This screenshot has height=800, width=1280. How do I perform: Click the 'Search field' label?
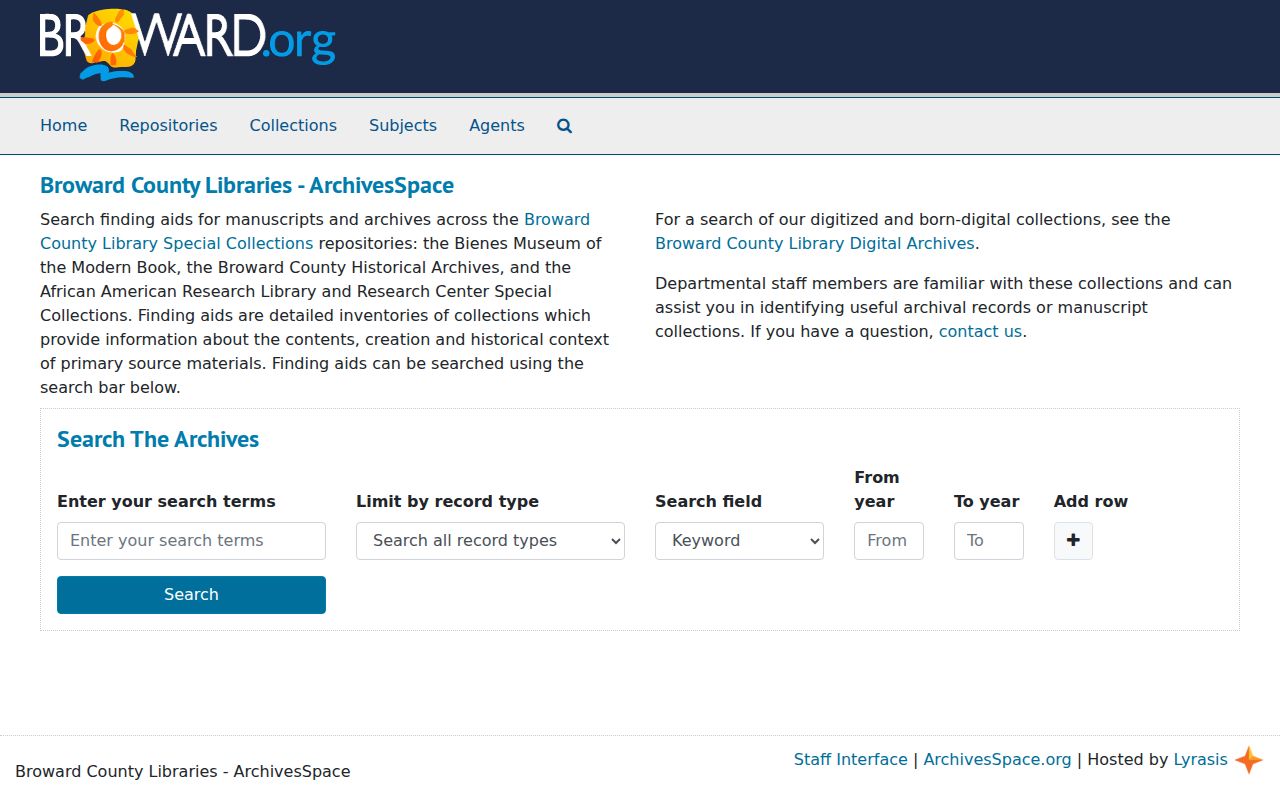(708, 501)
